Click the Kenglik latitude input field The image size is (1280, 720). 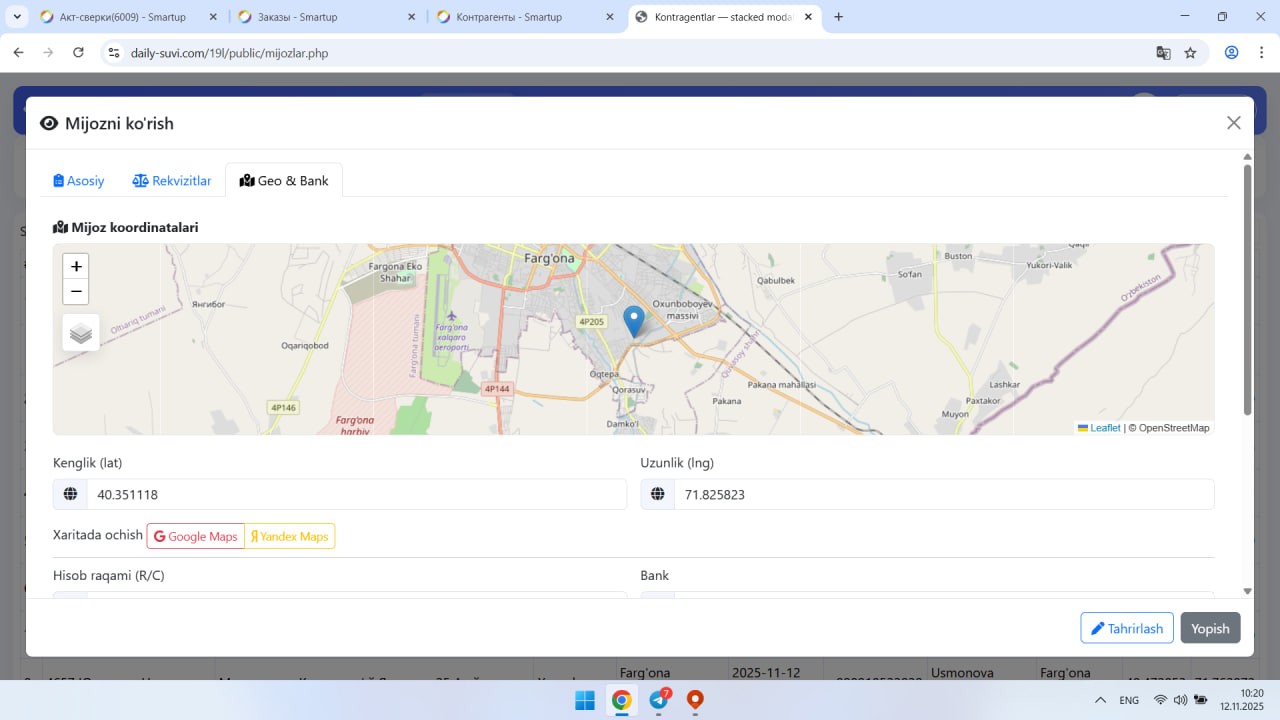click(356, 494)
